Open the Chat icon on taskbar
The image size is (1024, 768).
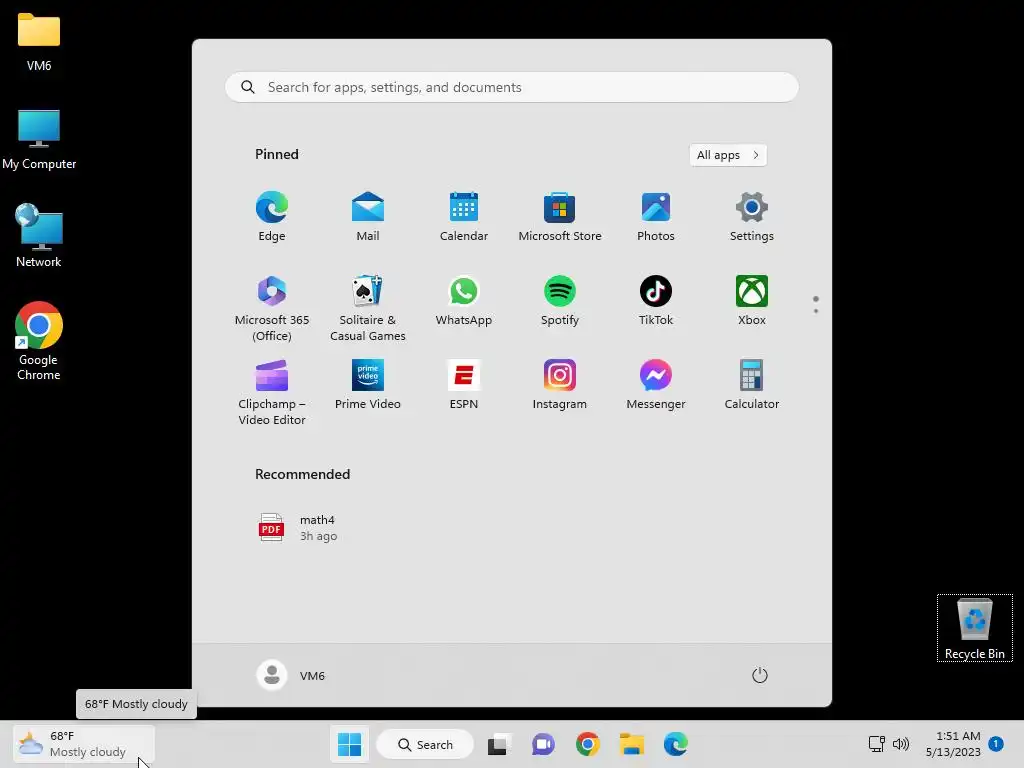543,744
